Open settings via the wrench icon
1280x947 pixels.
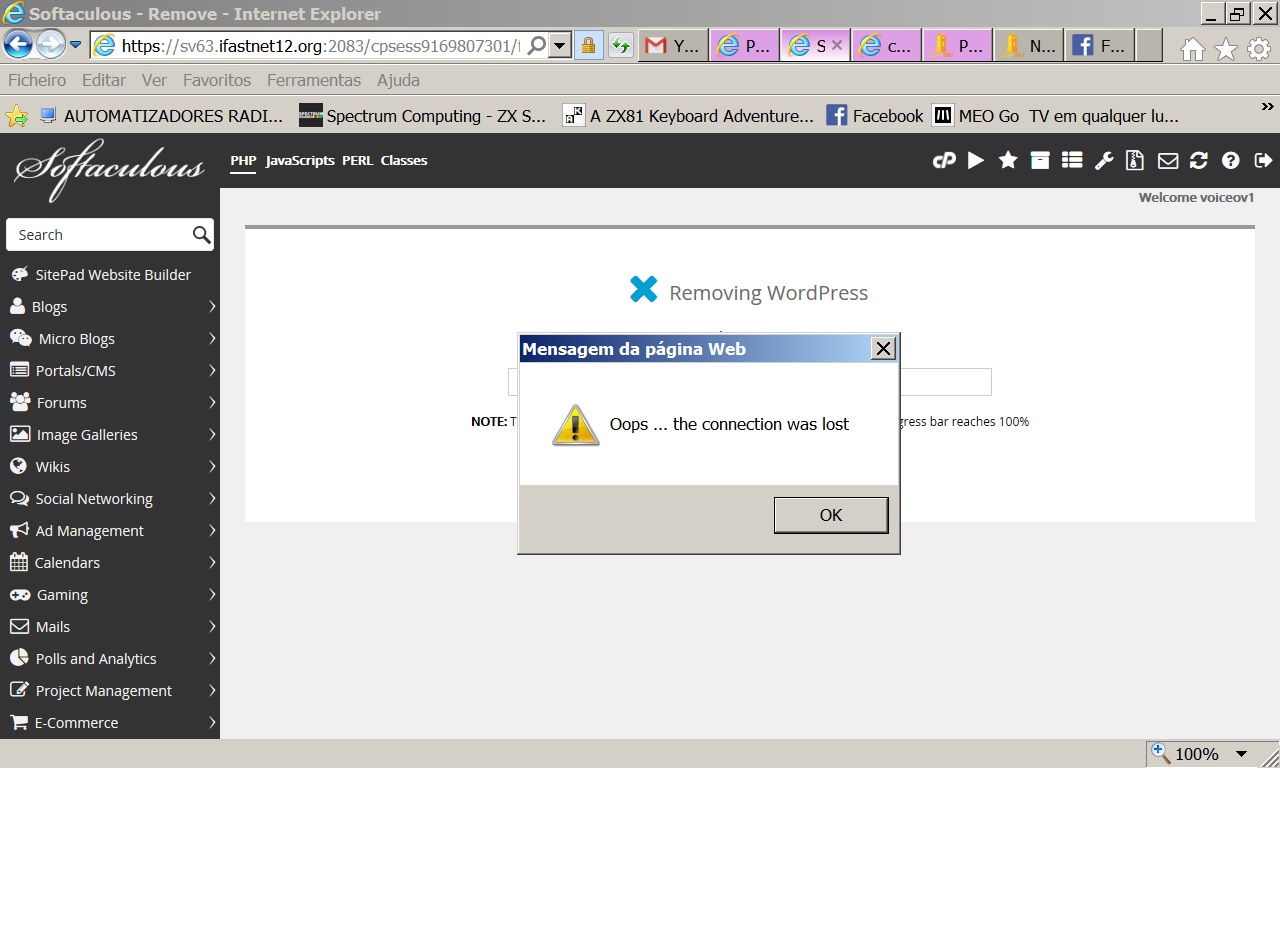point(1104,160)
